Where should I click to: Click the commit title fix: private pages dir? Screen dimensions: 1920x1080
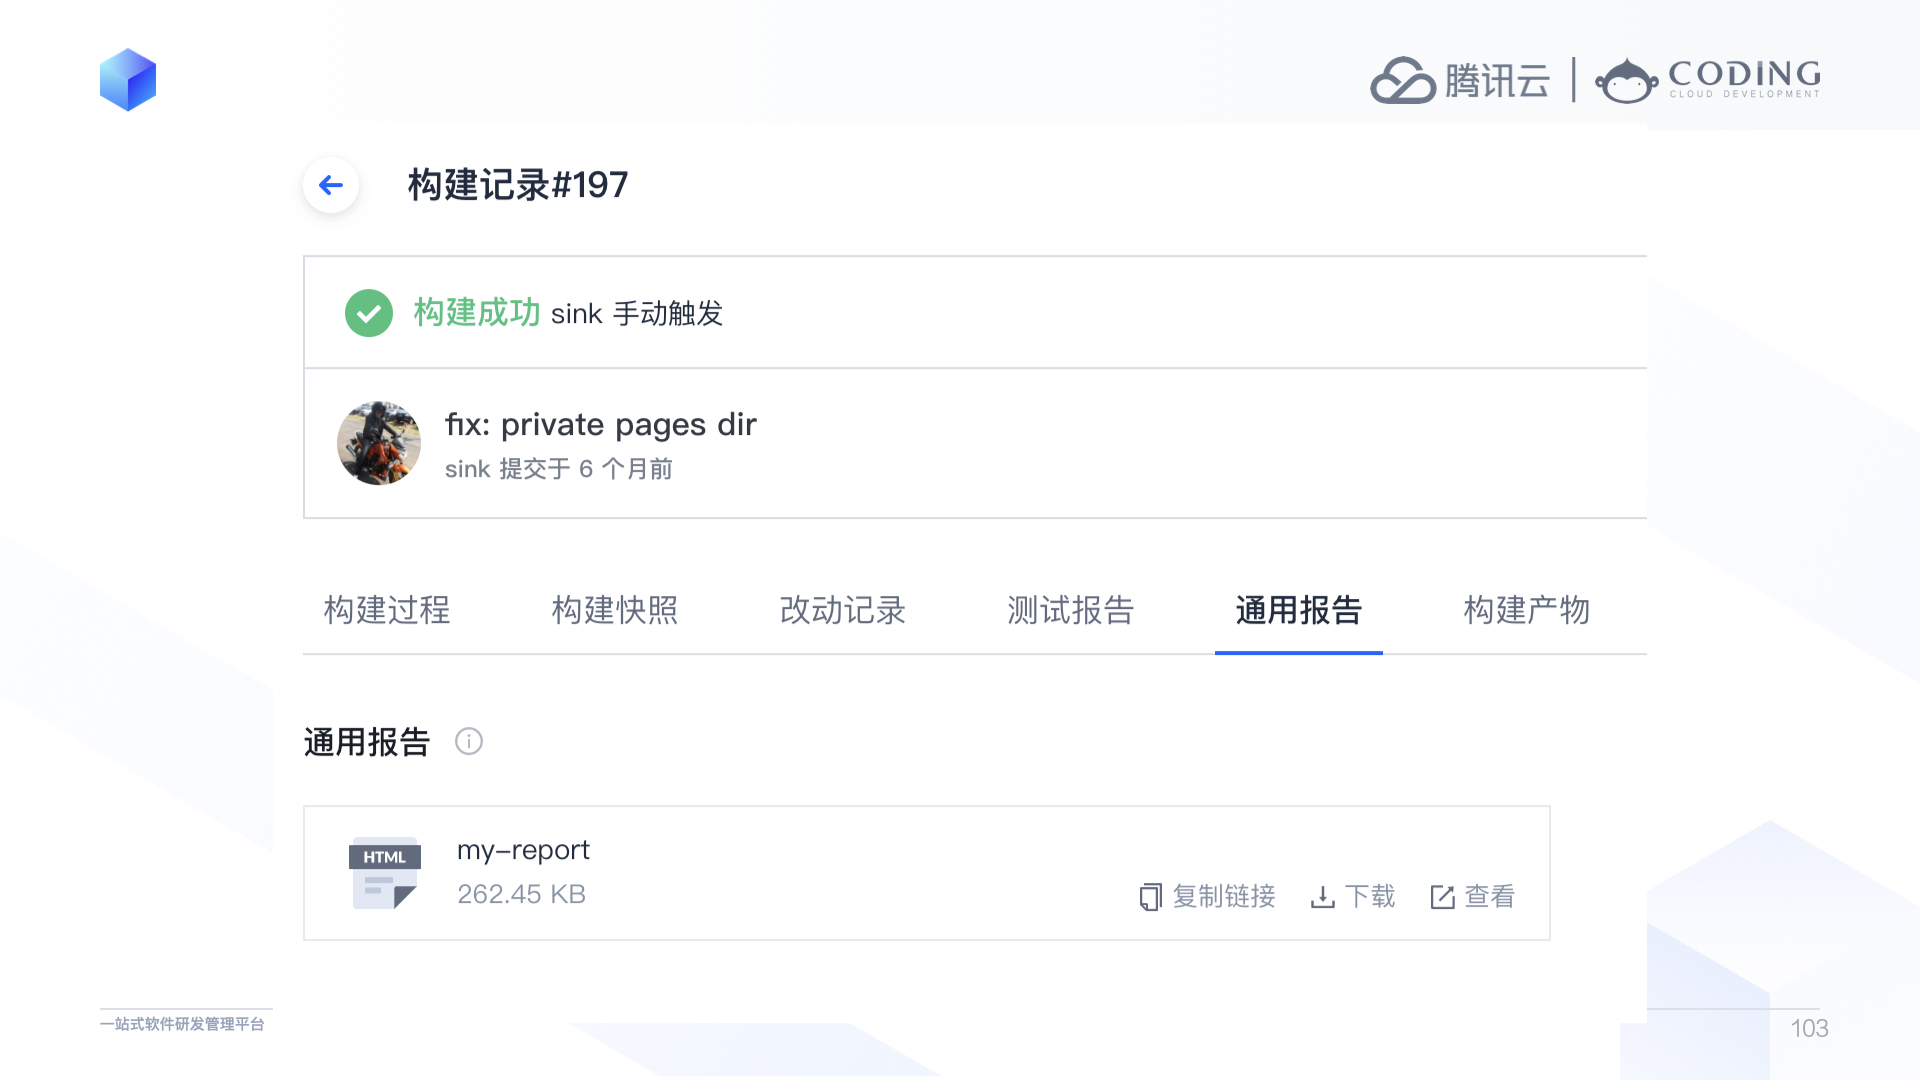601,425
